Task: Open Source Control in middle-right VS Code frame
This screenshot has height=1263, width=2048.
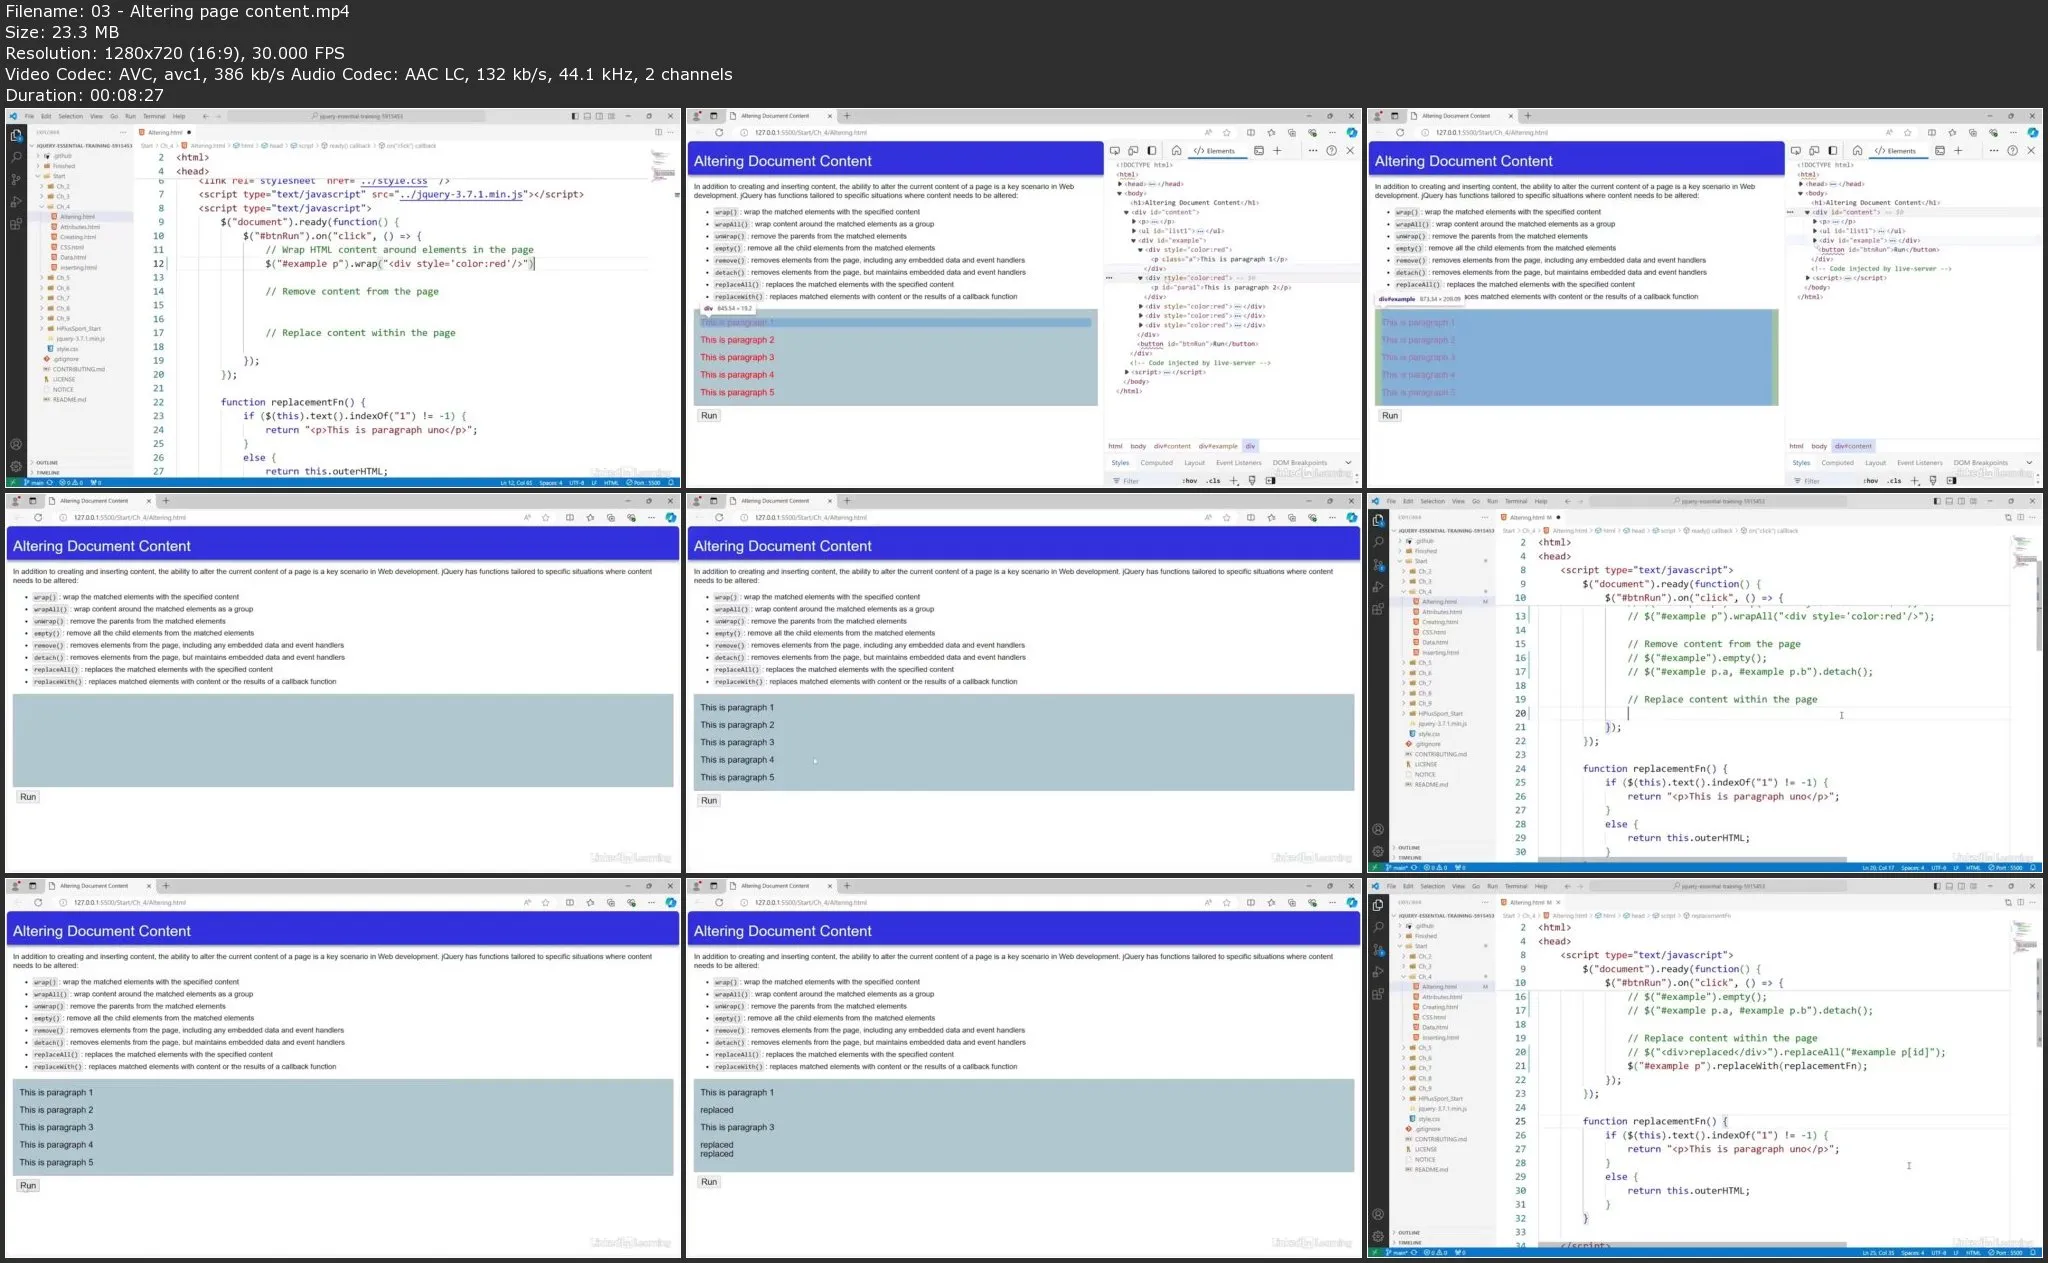Action: [1378, 565]
